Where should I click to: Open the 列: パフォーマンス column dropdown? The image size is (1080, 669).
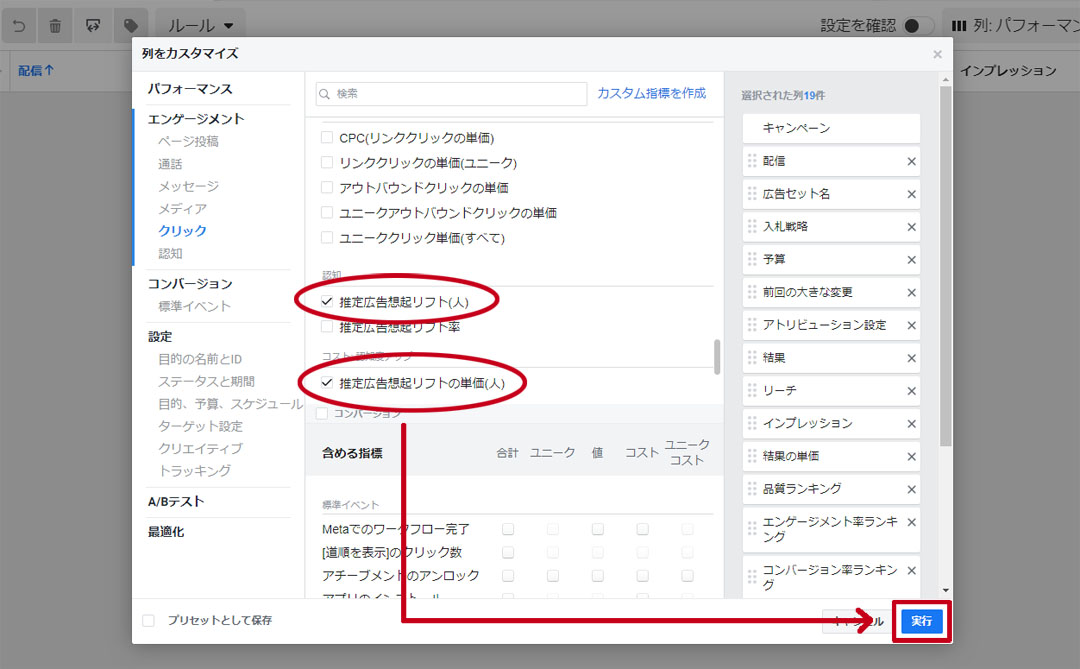pos(1010,26)
